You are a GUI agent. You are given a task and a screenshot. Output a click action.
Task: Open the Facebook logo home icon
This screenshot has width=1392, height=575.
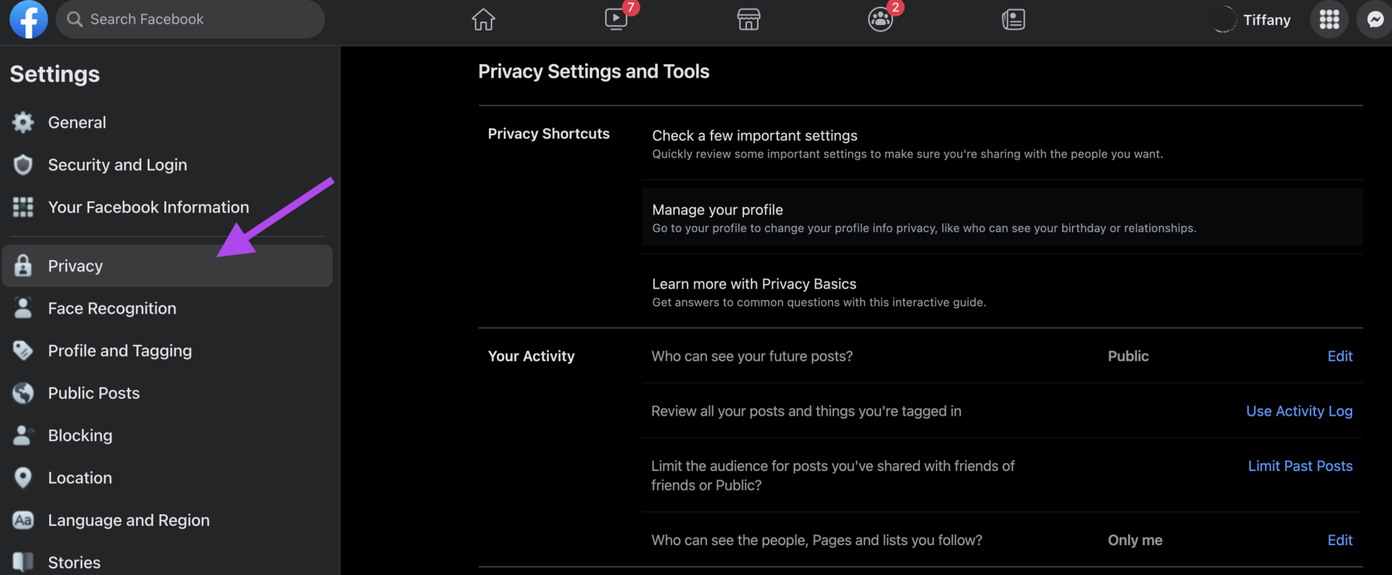pos(28,19)
